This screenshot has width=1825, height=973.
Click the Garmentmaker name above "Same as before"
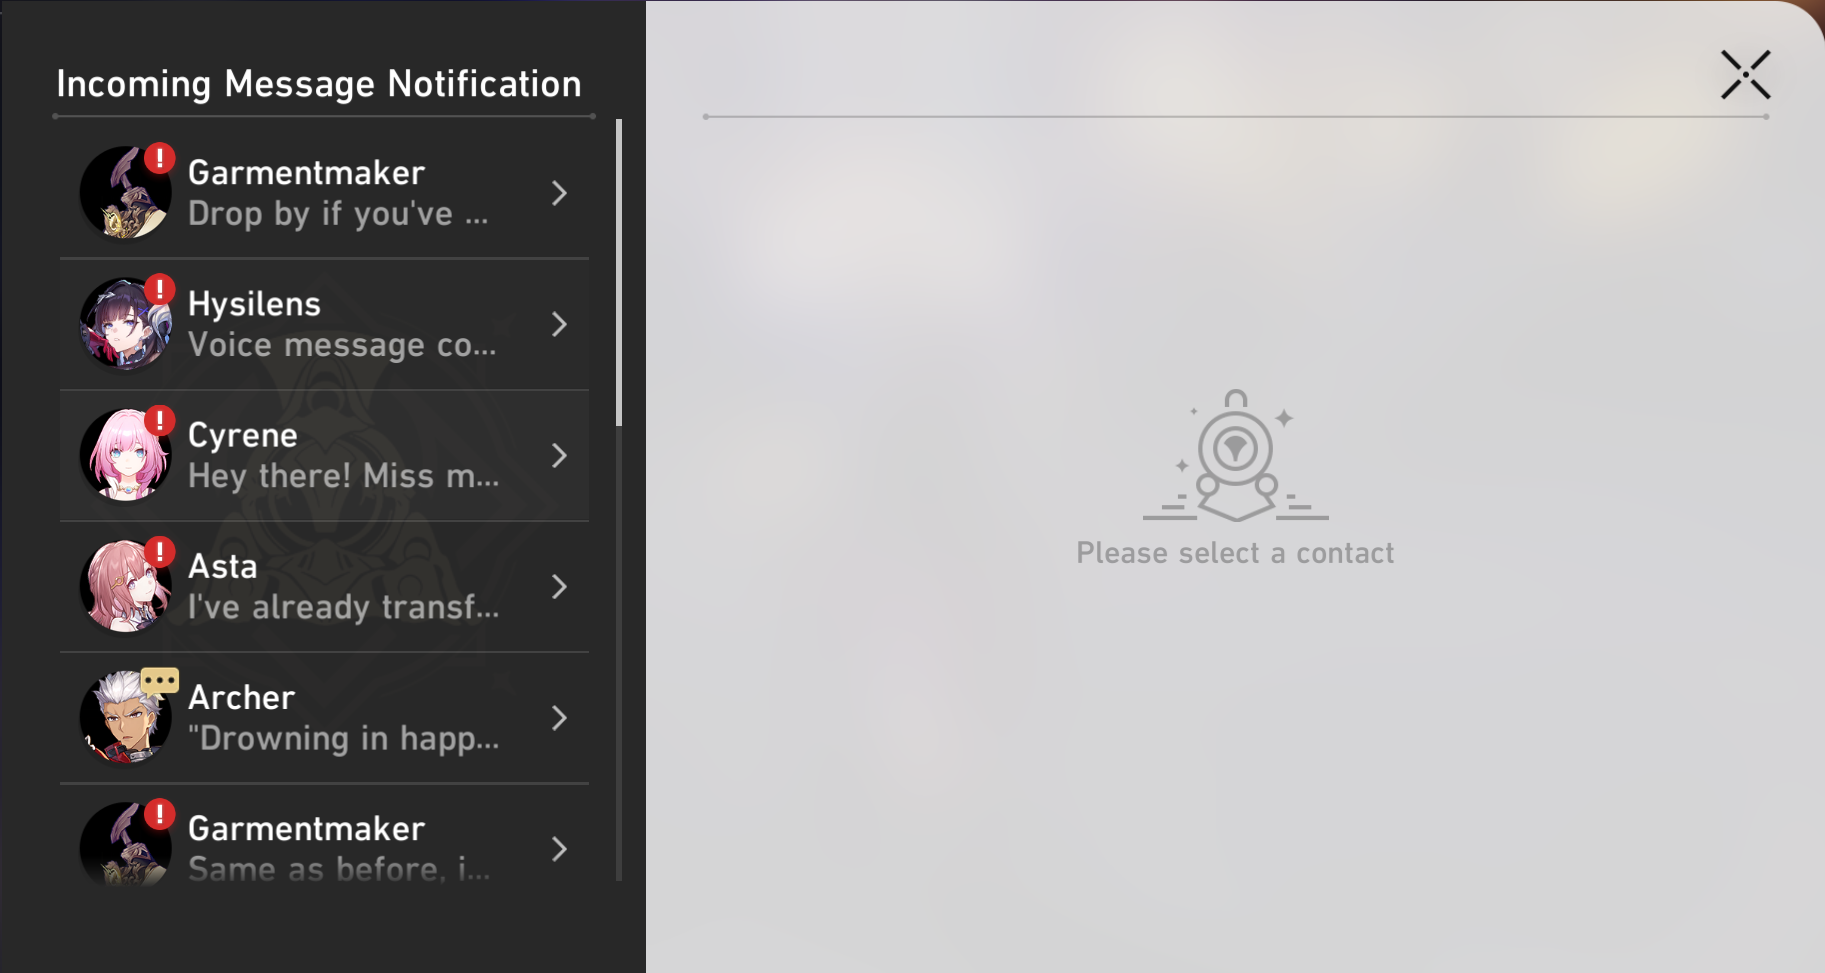click(x=307, y=829)
